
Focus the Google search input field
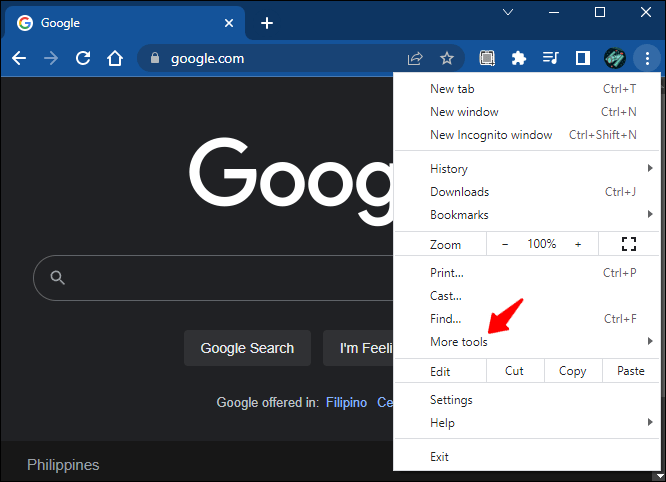click(213, 278)
